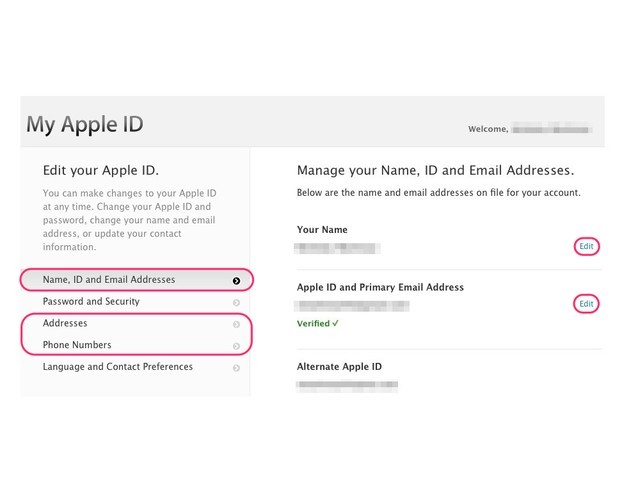
Task: Click the My Apple ID page title
Action: [x=85, y=124]
